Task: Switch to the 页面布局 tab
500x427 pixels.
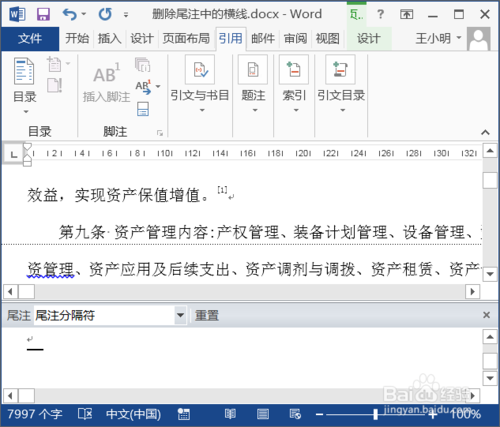Action: (x=186, y=39)
